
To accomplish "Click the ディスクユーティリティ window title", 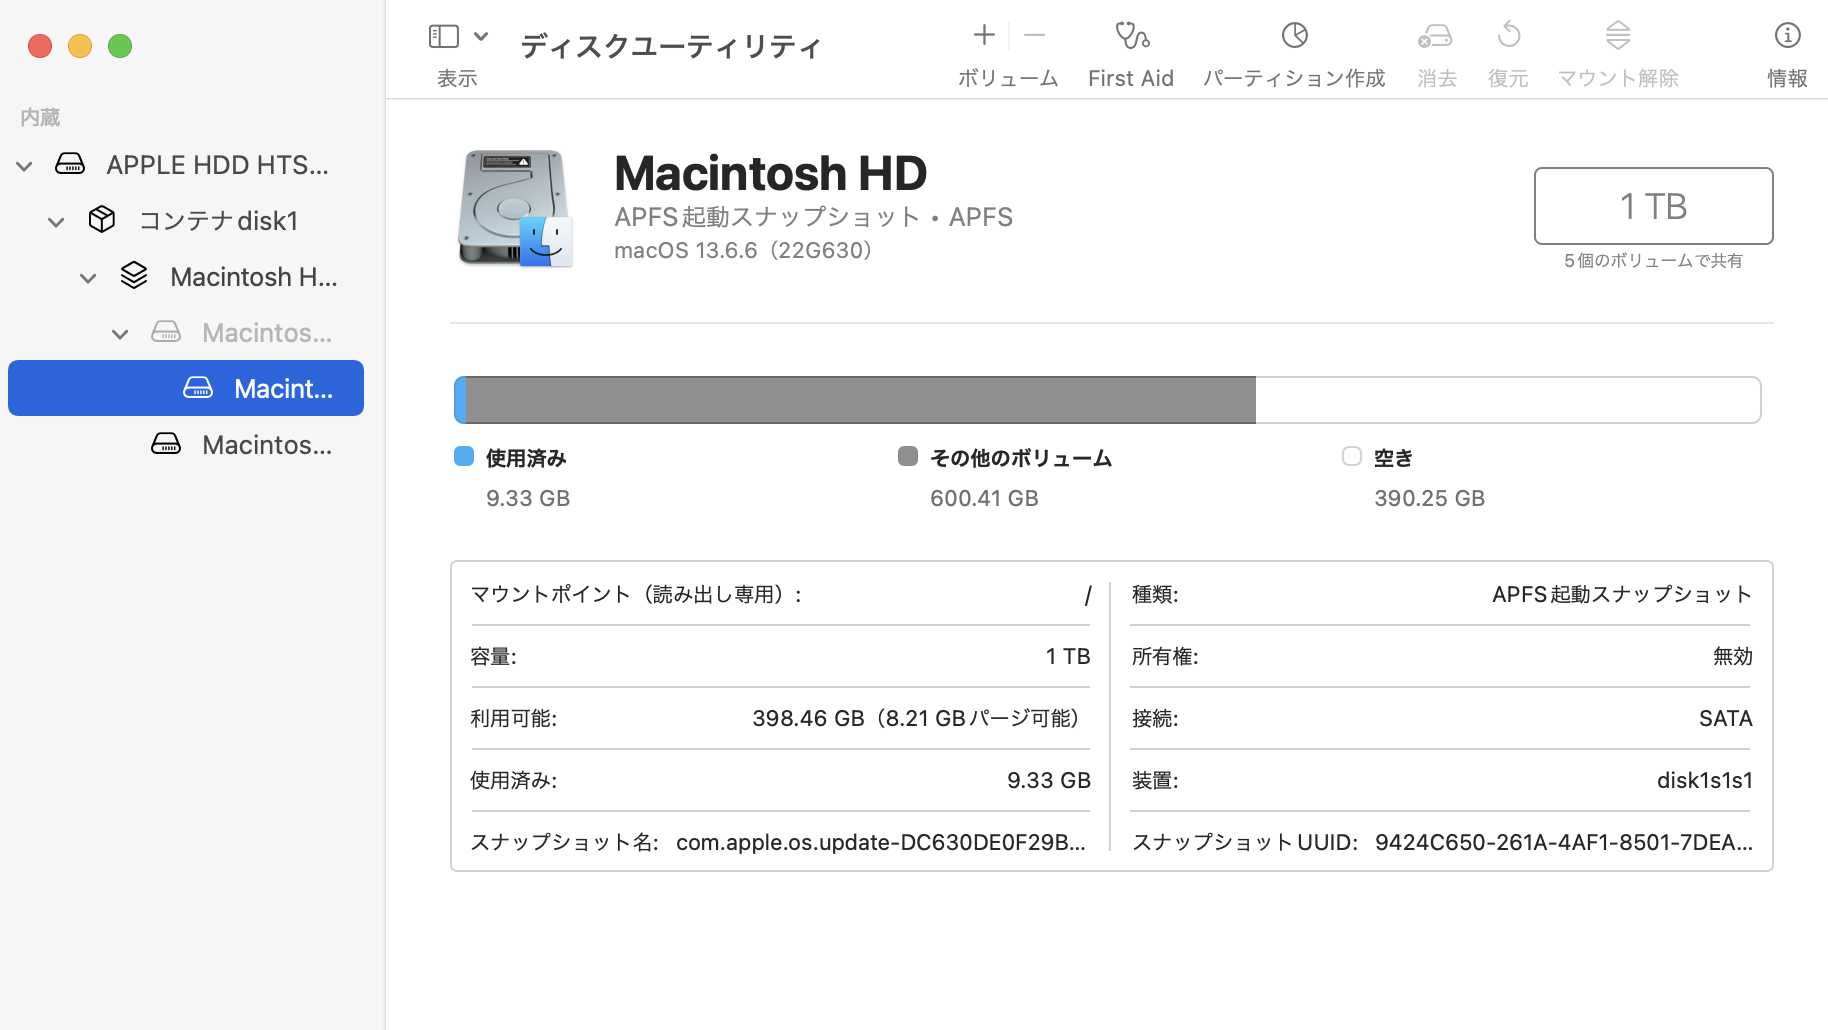I will pos(671,46).
